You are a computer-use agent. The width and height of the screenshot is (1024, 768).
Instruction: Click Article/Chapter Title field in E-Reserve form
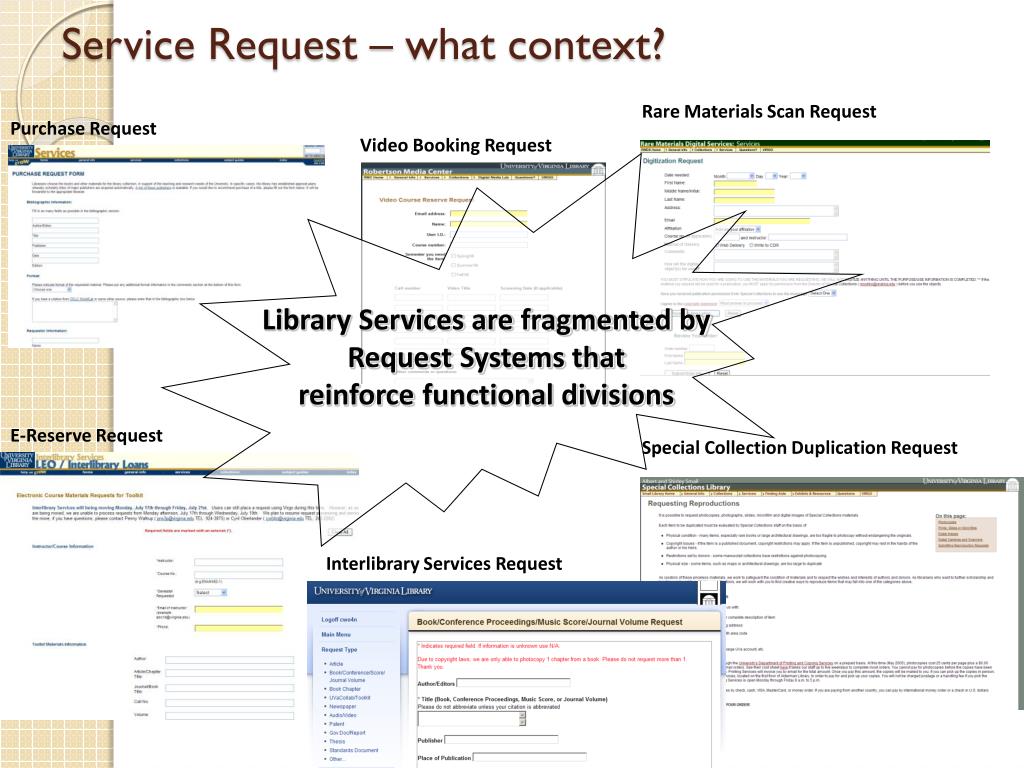click(x=229, y=673)
